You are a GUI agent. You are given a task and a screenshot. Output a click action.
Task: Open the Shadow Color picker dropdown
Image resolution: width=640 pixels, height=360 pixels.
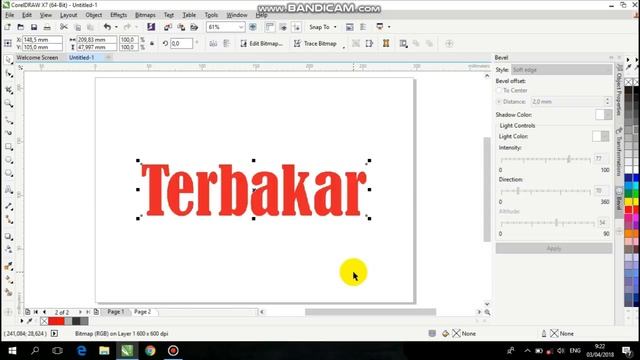coord(608,115)
